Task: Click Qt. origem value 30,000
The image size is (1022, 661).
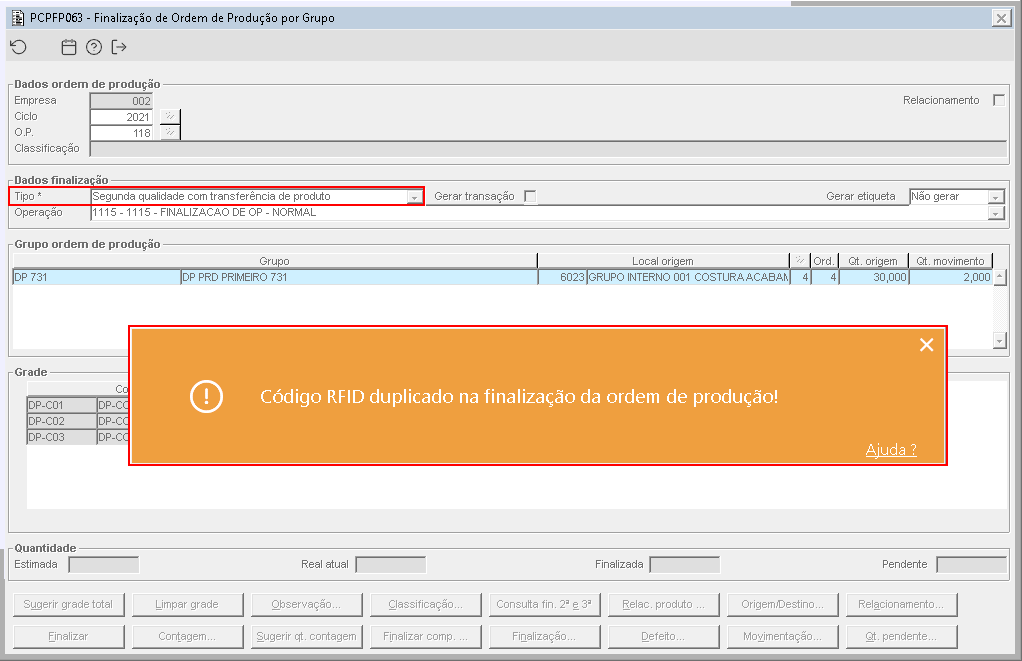Action: click(873, 277)
